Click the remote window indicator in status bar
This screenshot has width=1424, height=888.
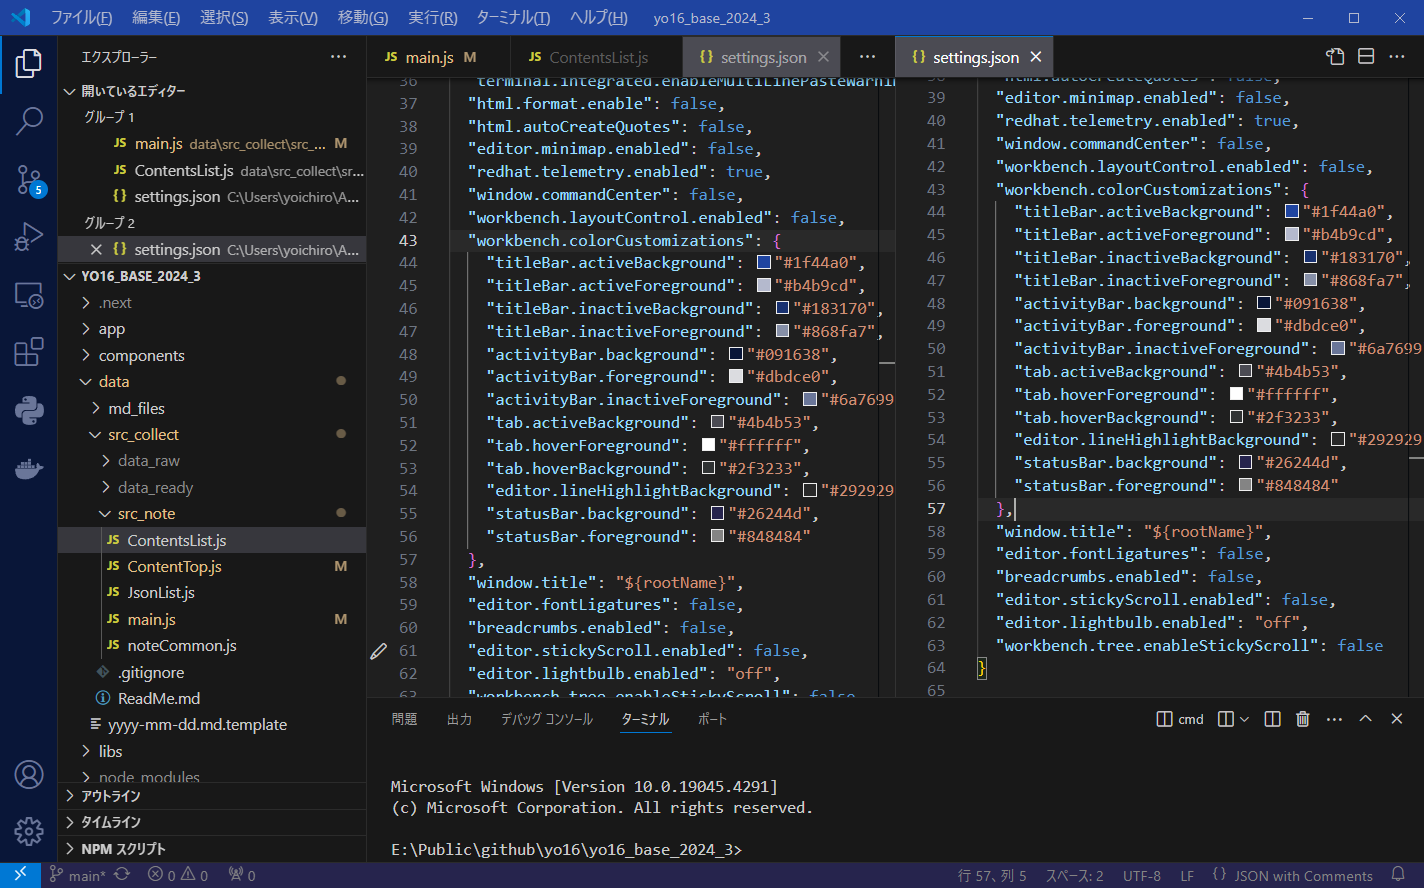20,875
